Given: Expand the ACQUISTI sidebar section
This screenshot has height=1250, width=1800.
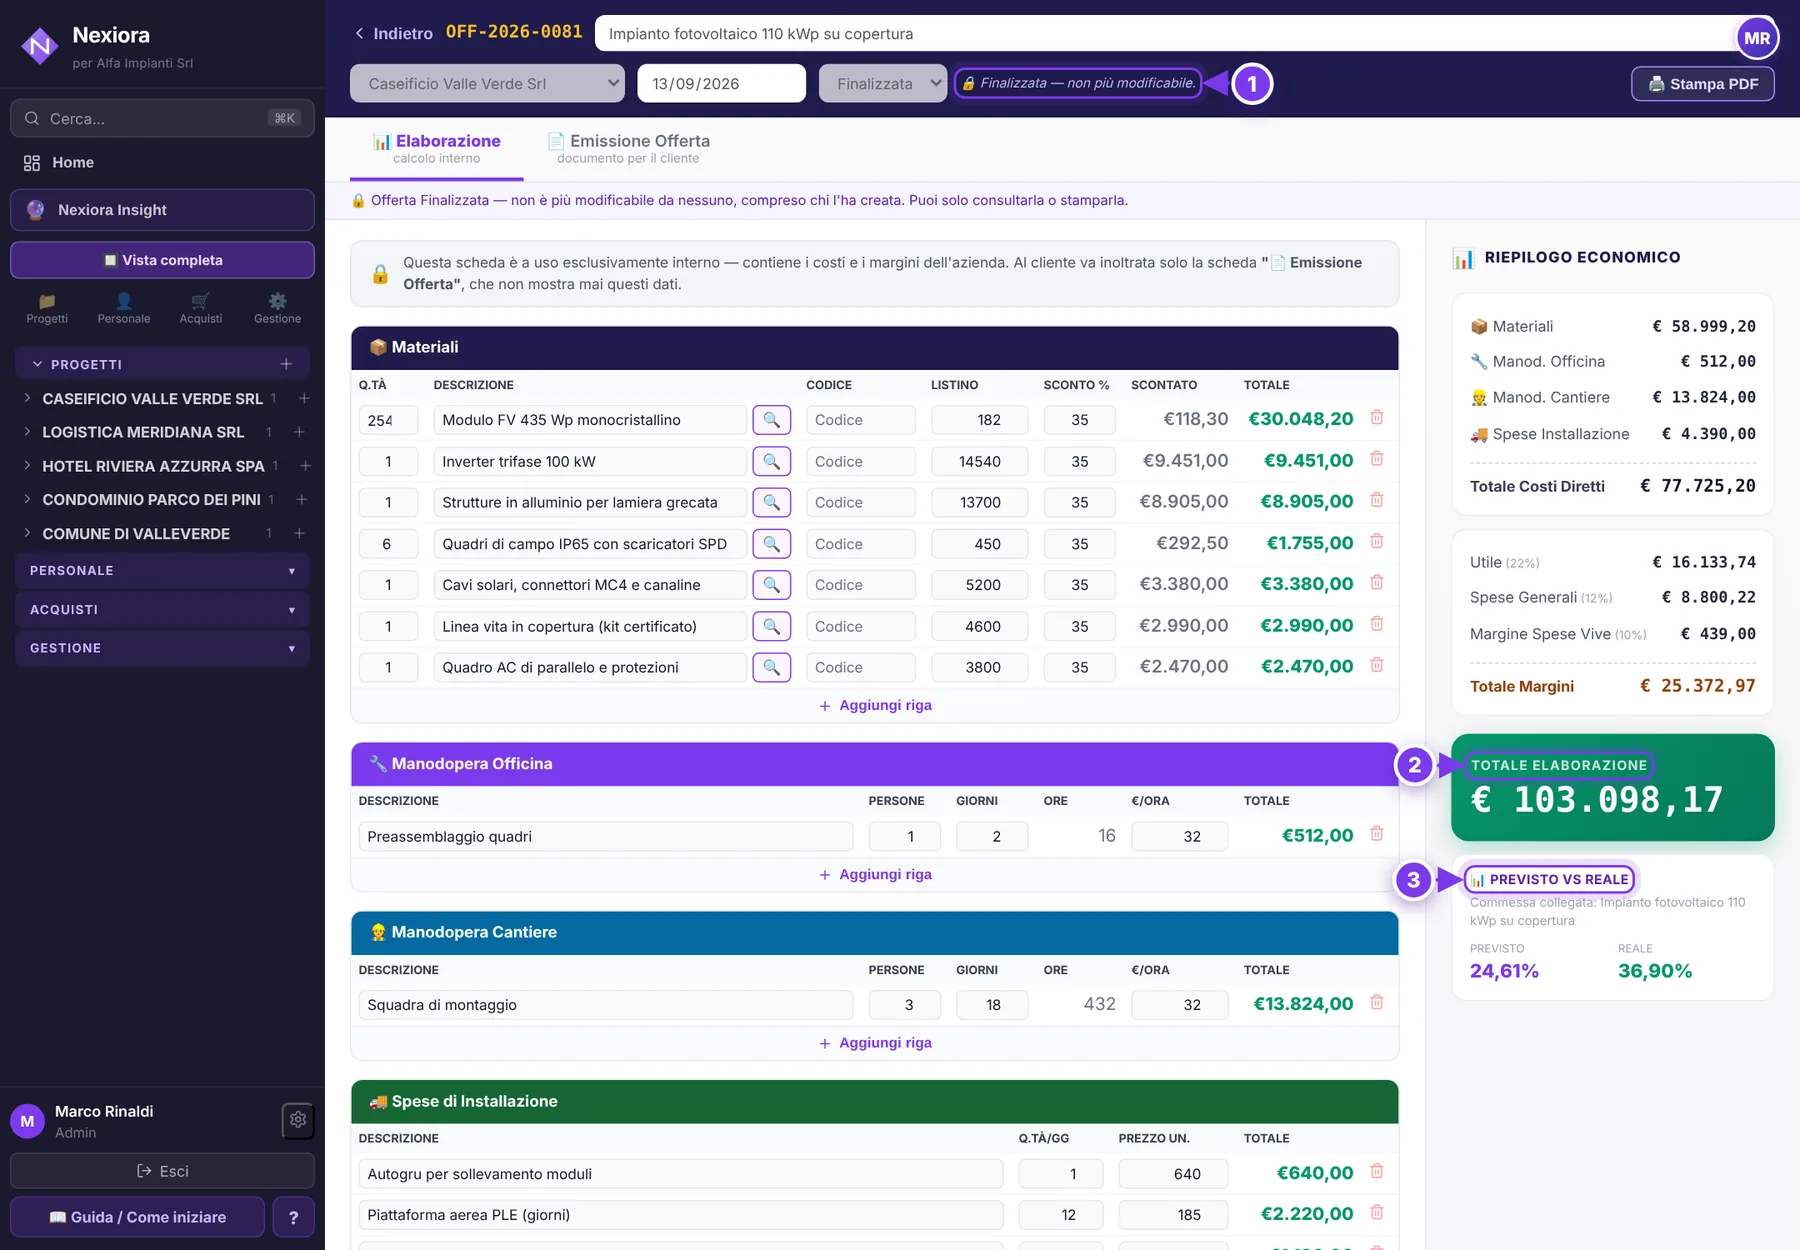Looking at the screenshot, I should tap(162, 610).
